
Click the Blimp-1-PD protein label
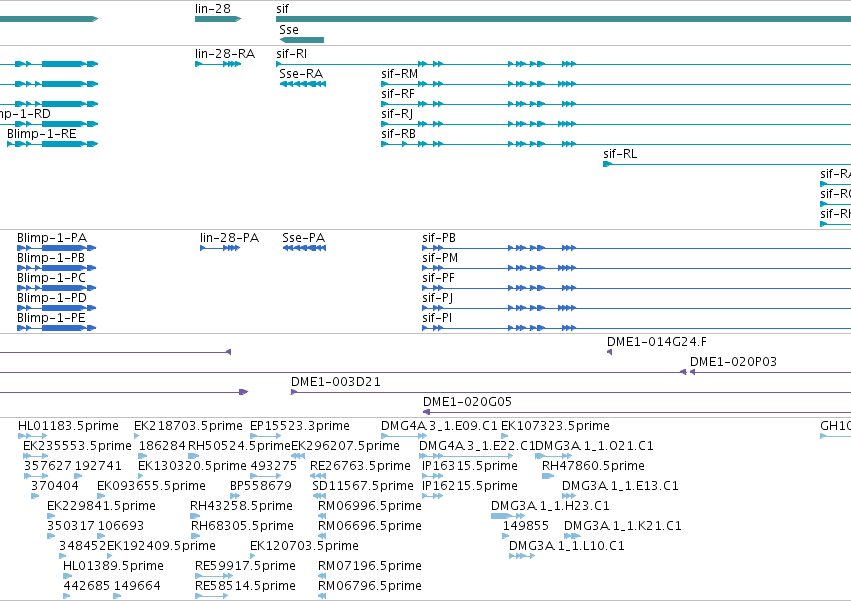pyautogui.click(x=52, y=298)
